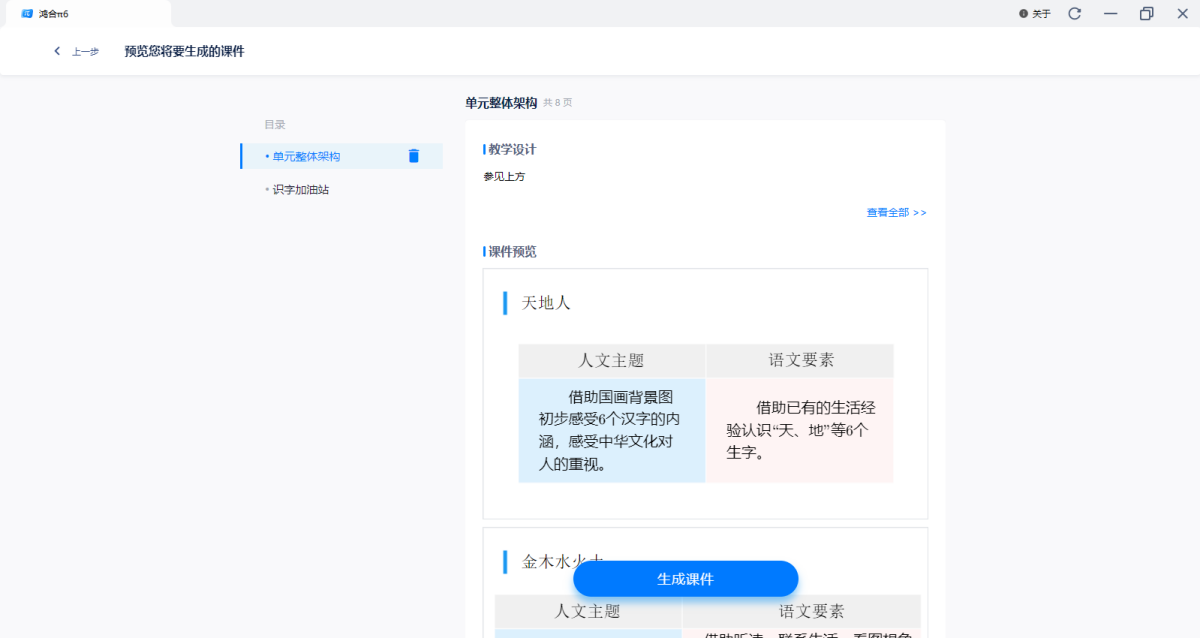This screenshot has width=1200, height=638.
Task: Click 人文主题 header in 天地人 slide
Action: [x=611, y=361]
